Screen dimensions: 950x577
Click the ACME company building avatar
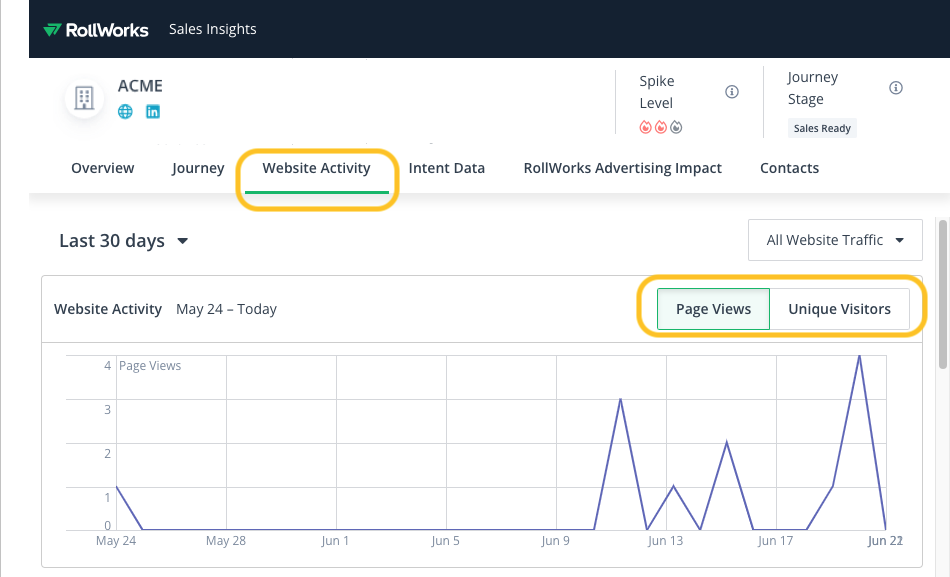(85, 98)
